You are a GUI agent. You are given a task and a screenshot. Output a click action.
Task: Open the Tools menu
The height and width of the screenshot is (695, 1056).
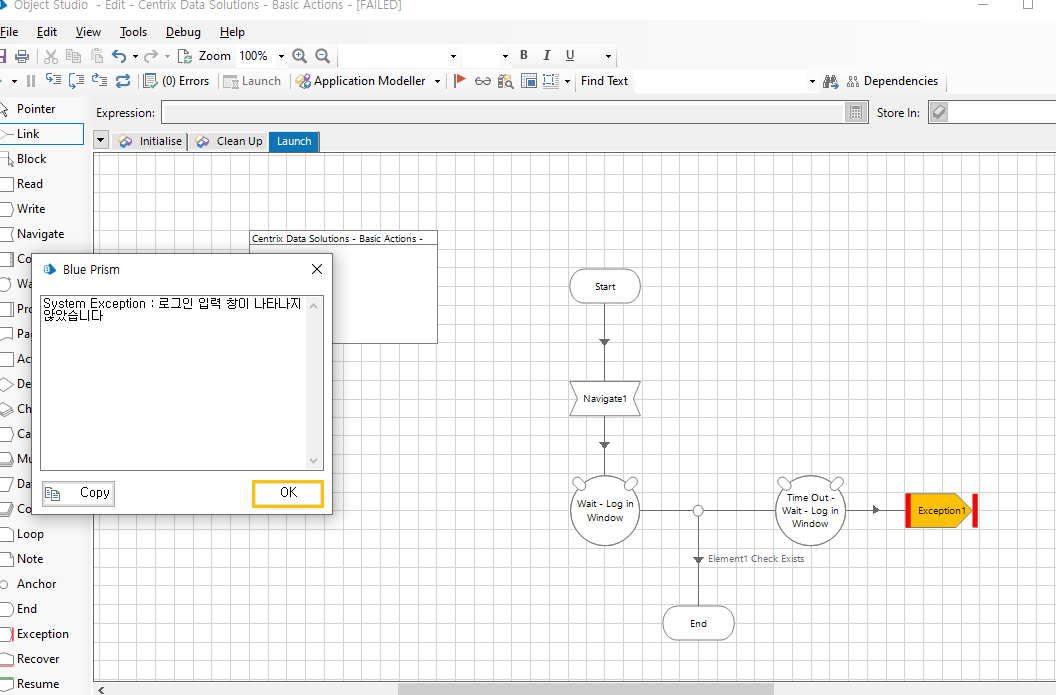133,32
